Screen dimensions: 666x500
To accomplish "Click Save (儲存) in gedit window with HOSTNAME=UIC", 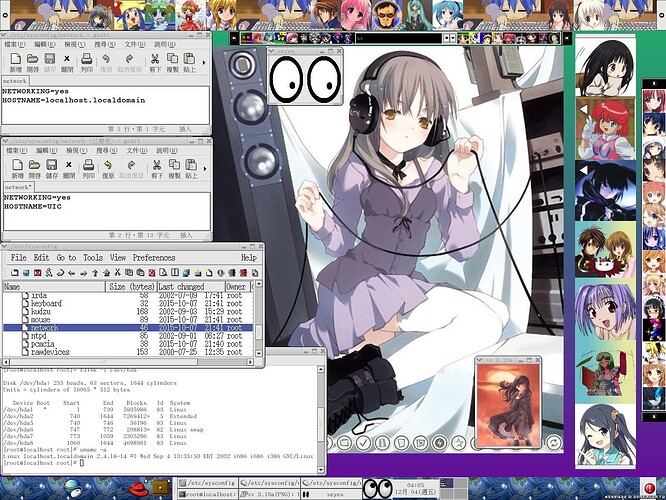I will click(x=52, y=169).
